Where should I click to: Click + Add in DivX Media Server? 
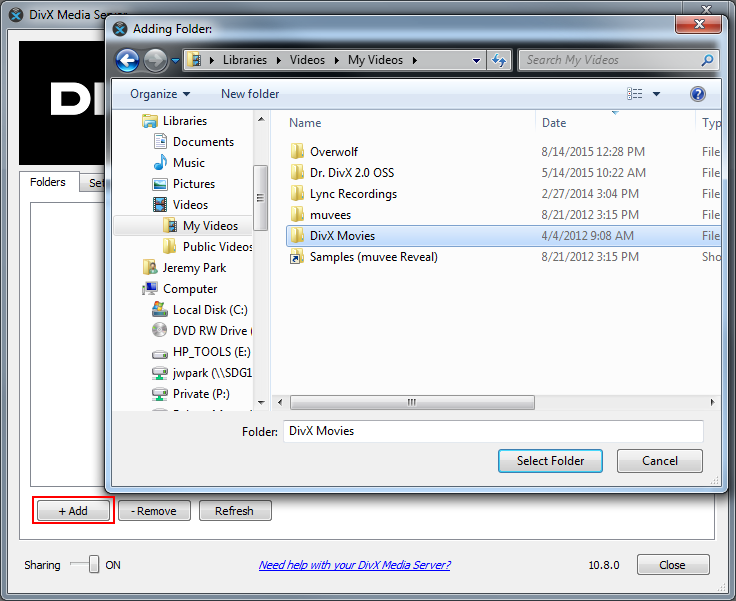[x=73, y=511]
